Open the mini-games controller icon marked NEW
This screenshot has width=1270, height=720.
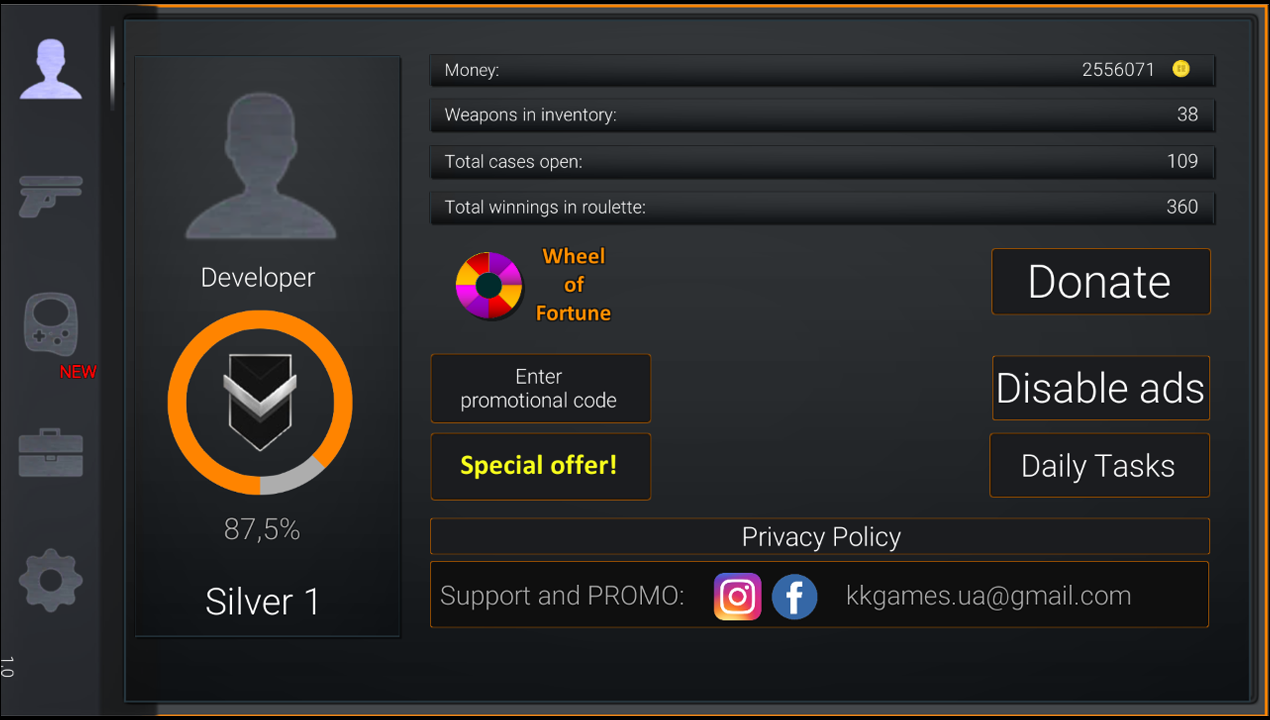[x=51, y=325]
